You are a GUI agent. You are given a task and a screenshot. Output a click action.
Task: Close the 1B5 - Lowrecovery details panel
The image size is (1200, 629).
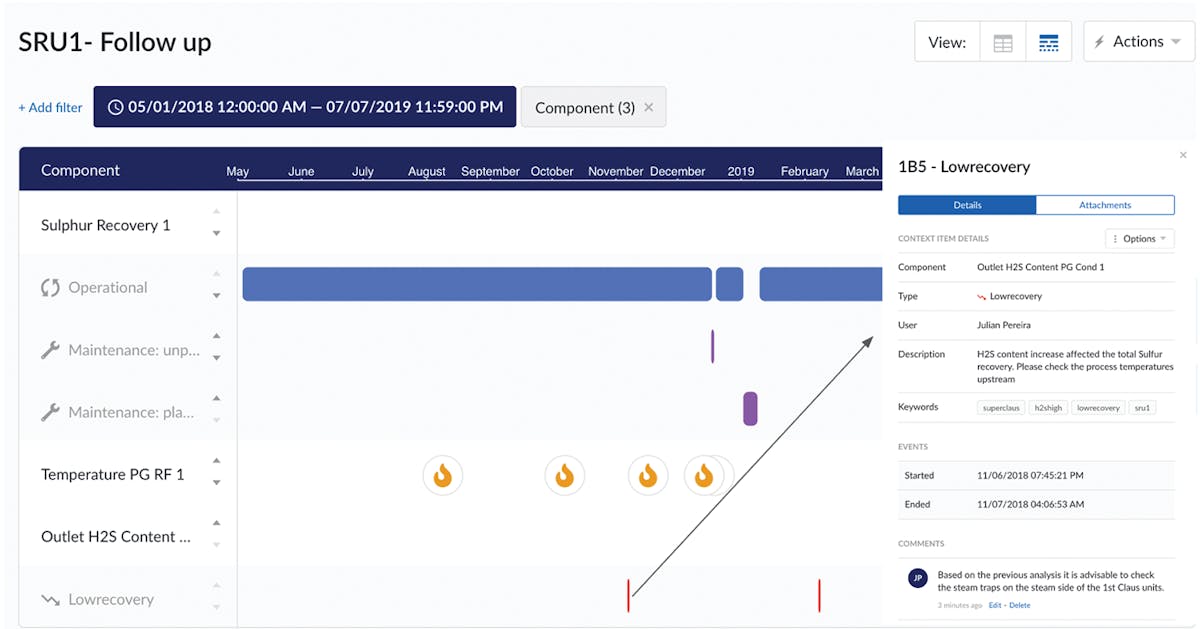pyautogui.click(x=1183, y=155)
